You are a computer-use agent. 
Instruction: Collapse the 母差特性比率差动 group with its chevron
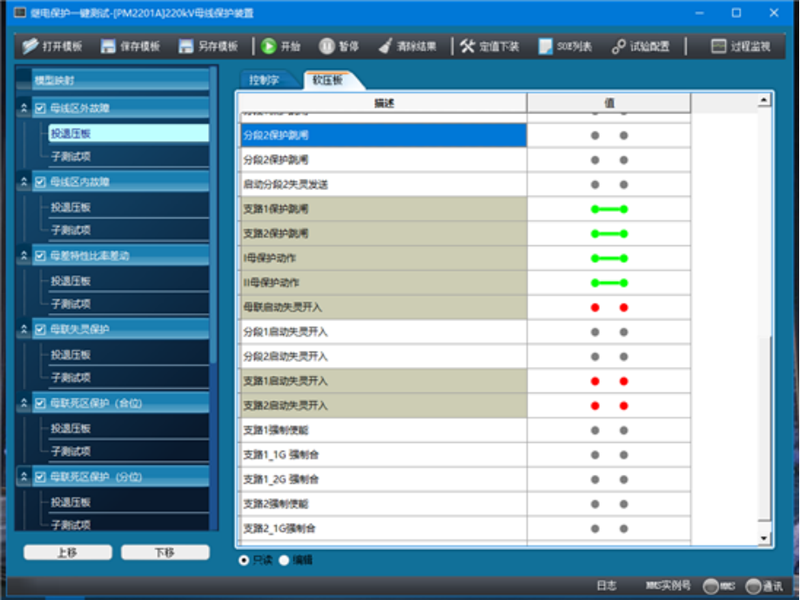(x=24, y=256)
